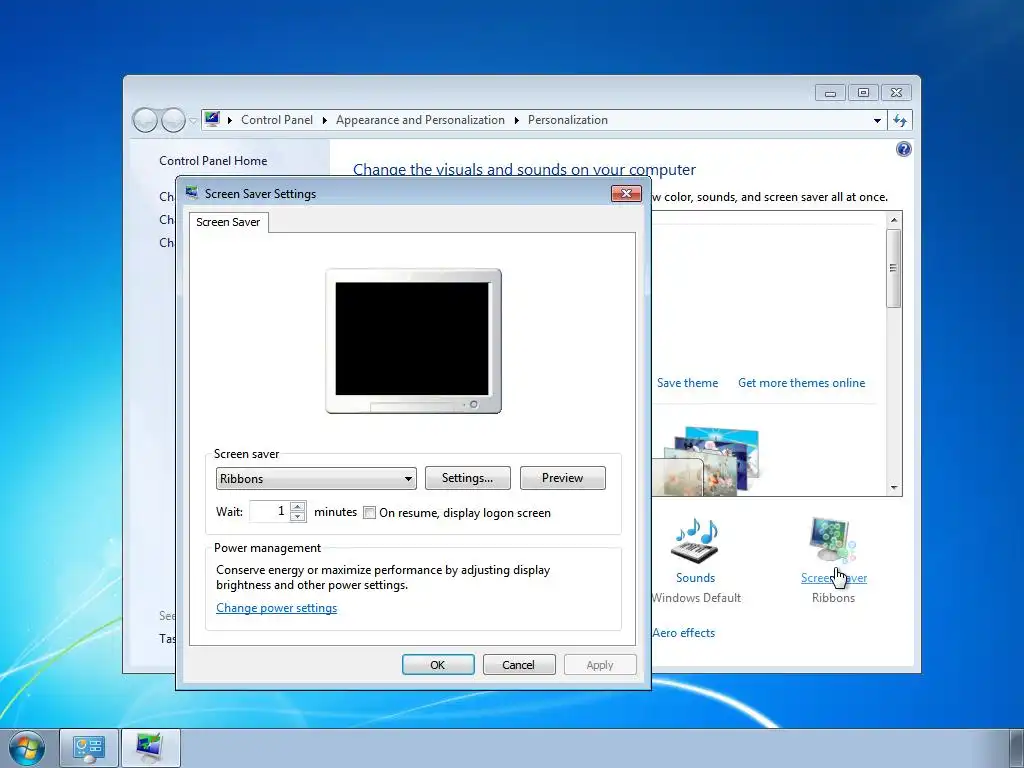Viewport: 1024px width, 768px height.
Task: Click the address bar computer icon
Action: tap(212, 119)
